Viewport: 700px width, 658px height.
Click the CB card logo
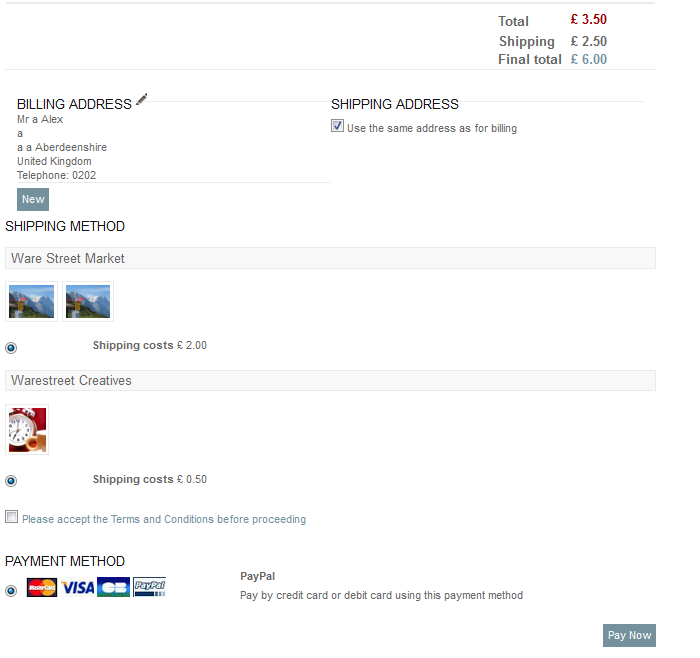pyautogui.click(x=113, y=587)
